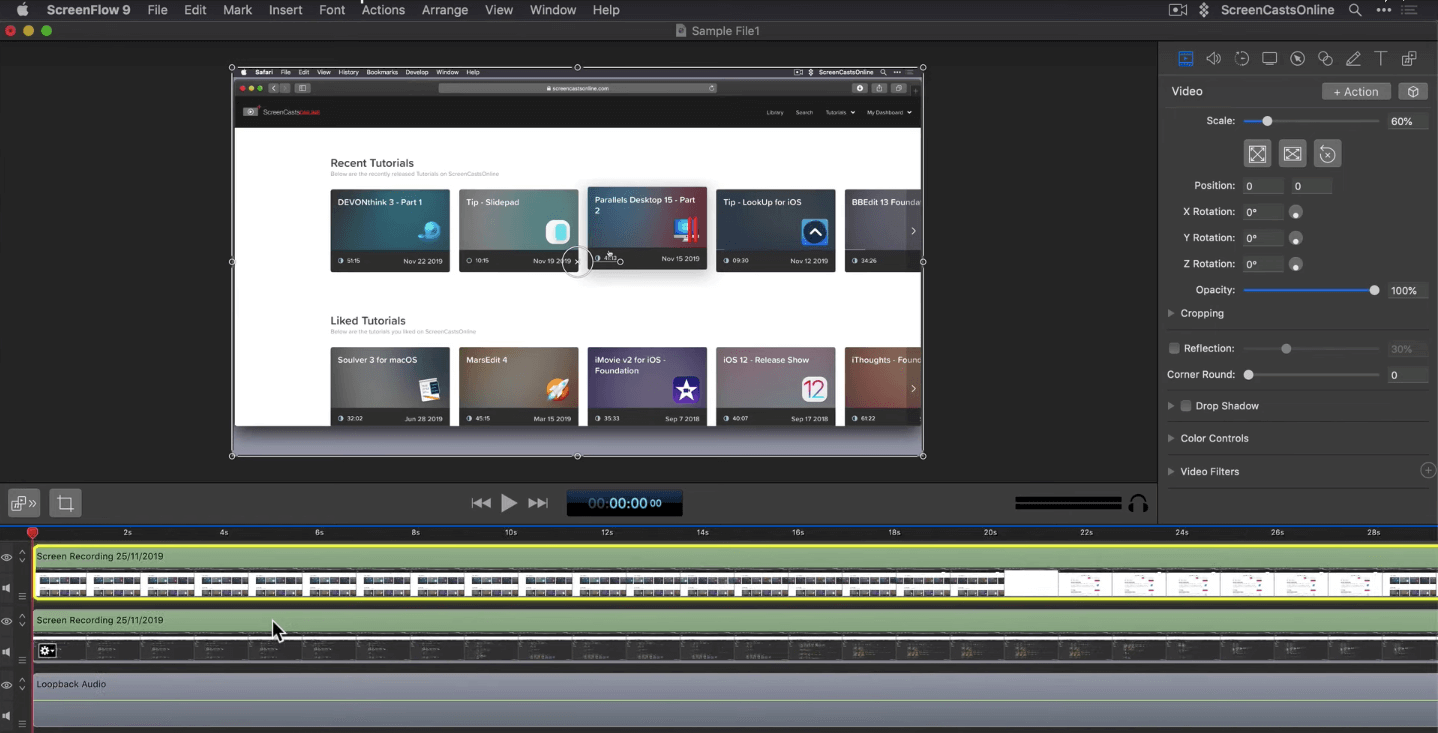The width and height of the screenshot is (1438, 733).
Task: Open the Annotations pencil tab
Action: (1353, 59)
